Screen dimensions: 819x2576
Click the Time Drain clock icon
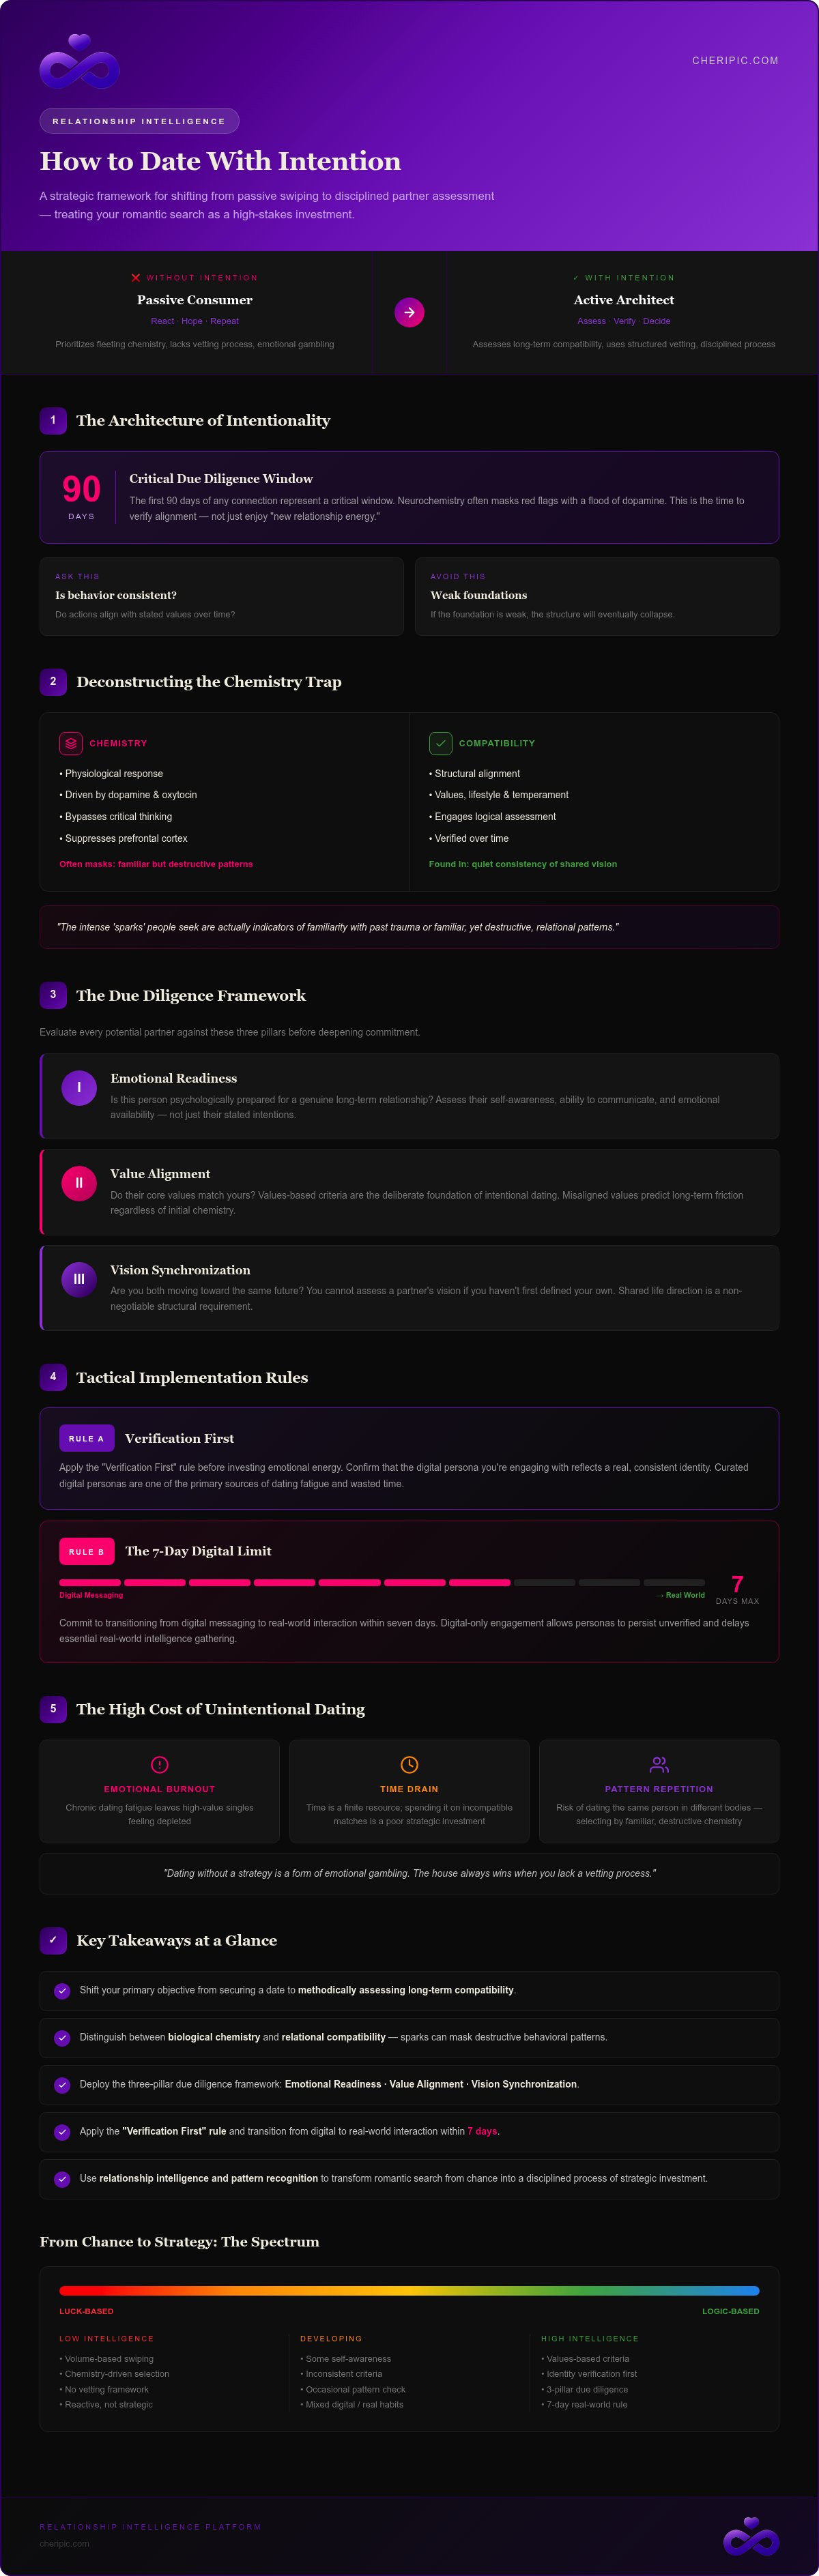coord(409,1764)
